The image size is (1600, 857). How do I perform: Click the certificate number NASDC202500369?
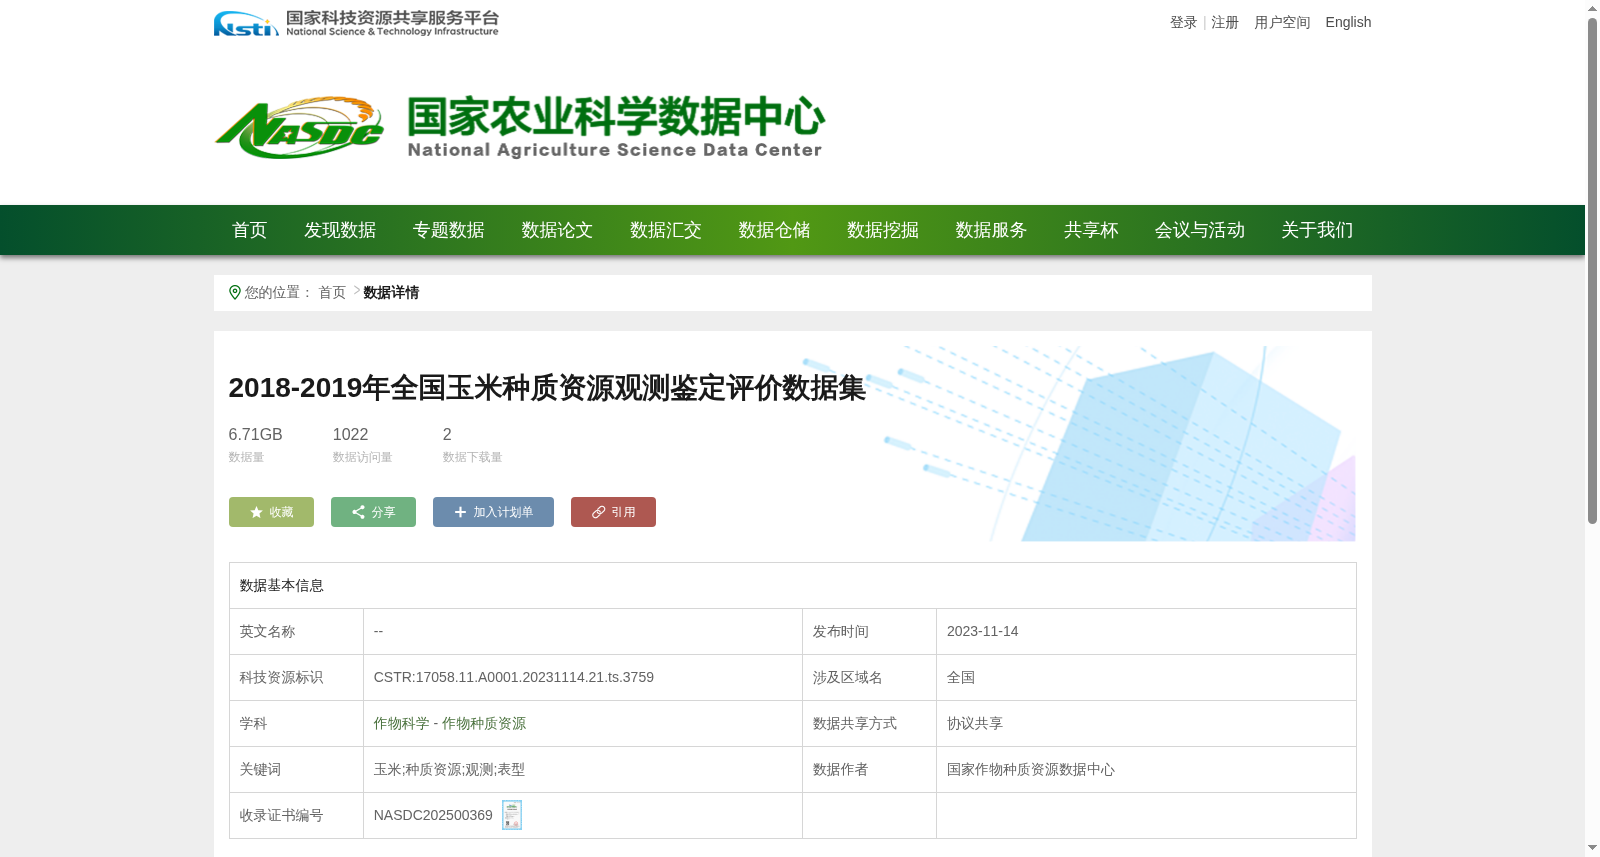[433, 815]
